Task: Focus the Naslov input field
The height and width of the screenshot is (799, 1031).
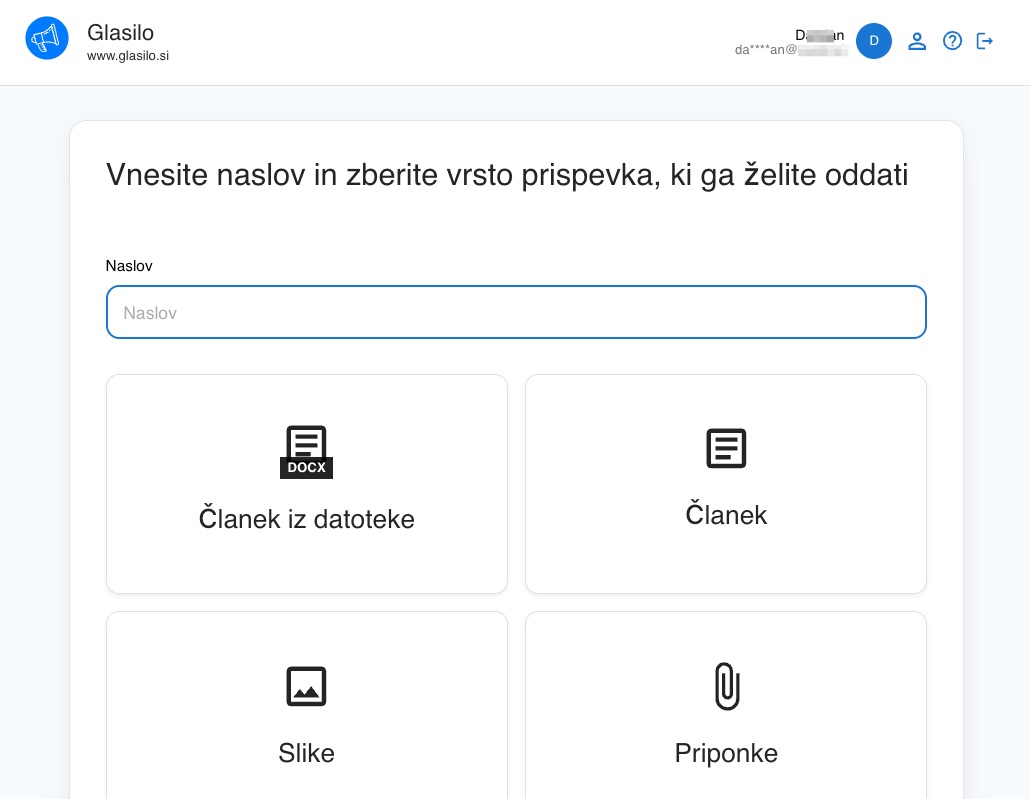Action: 516,312
